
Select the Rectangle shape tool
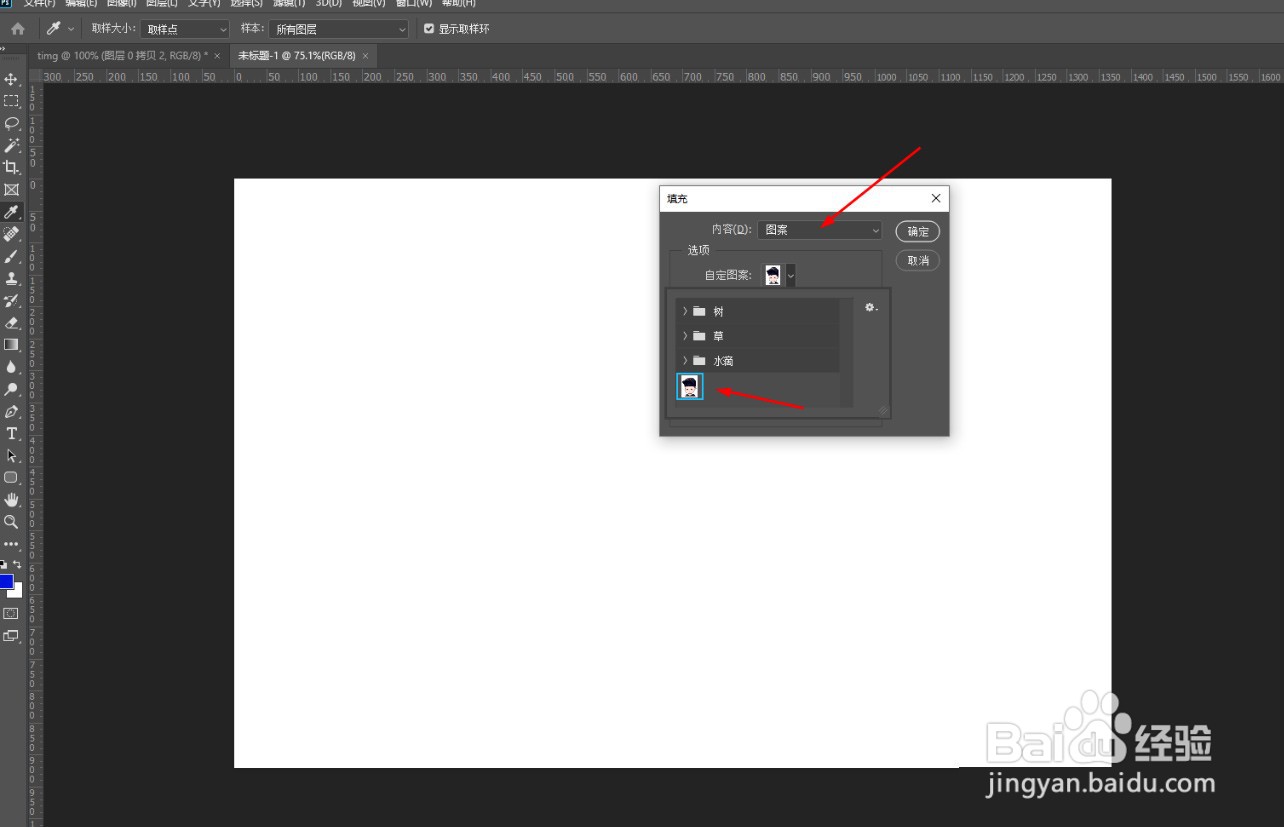click(12, 477)
